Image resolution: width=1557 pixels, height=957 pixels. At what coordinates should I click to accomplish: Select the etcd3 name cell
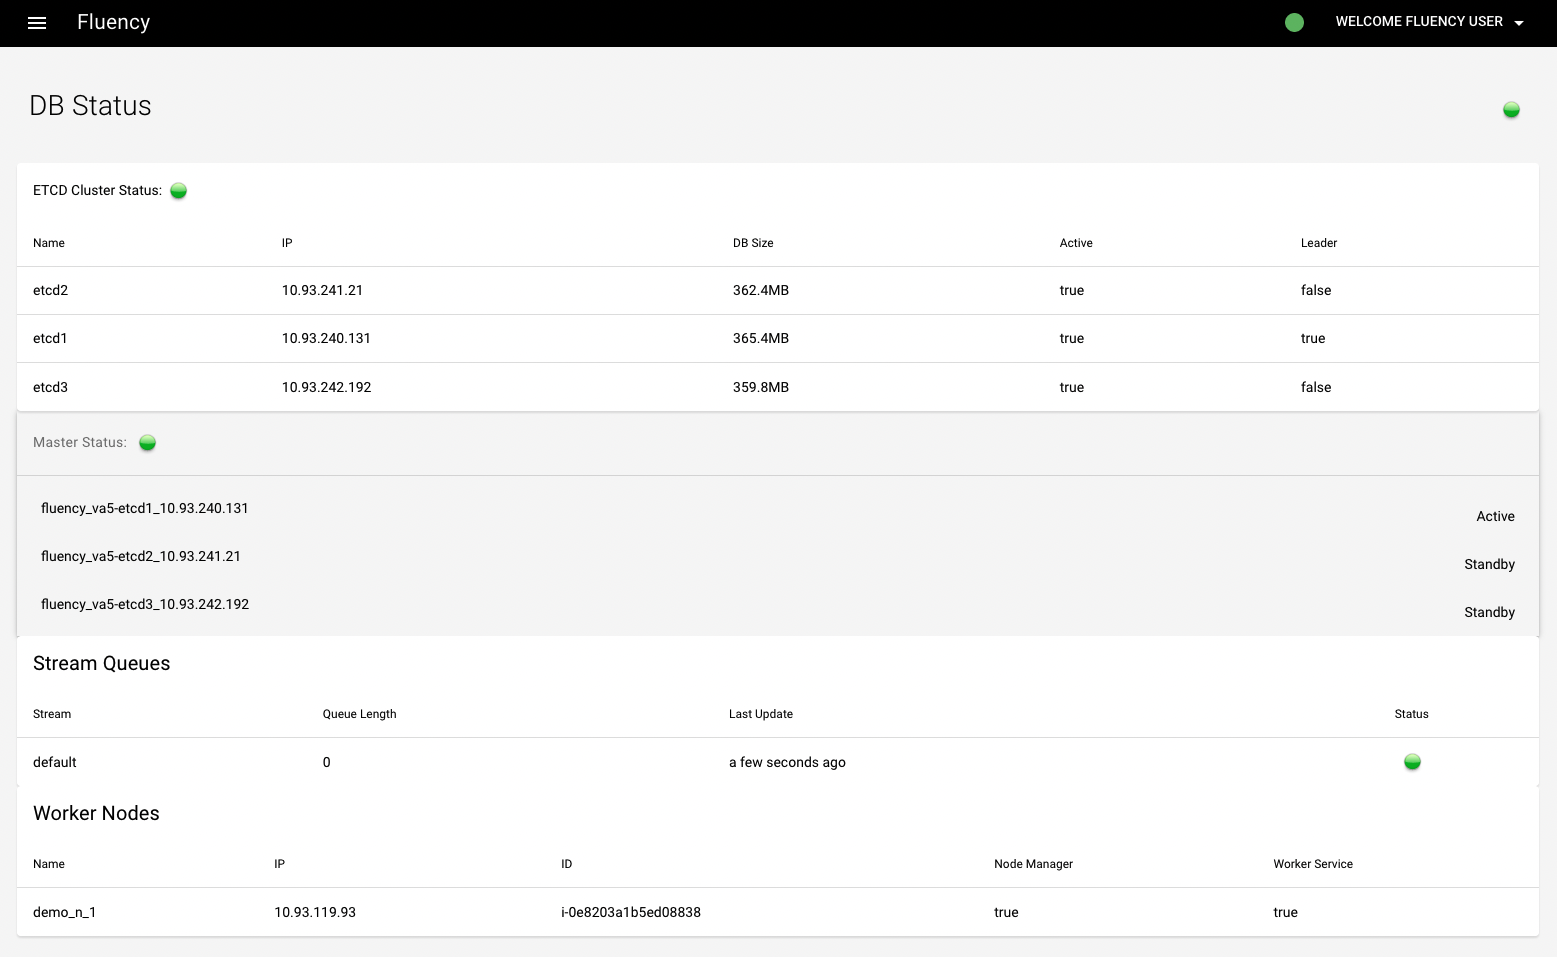[51, 387]
